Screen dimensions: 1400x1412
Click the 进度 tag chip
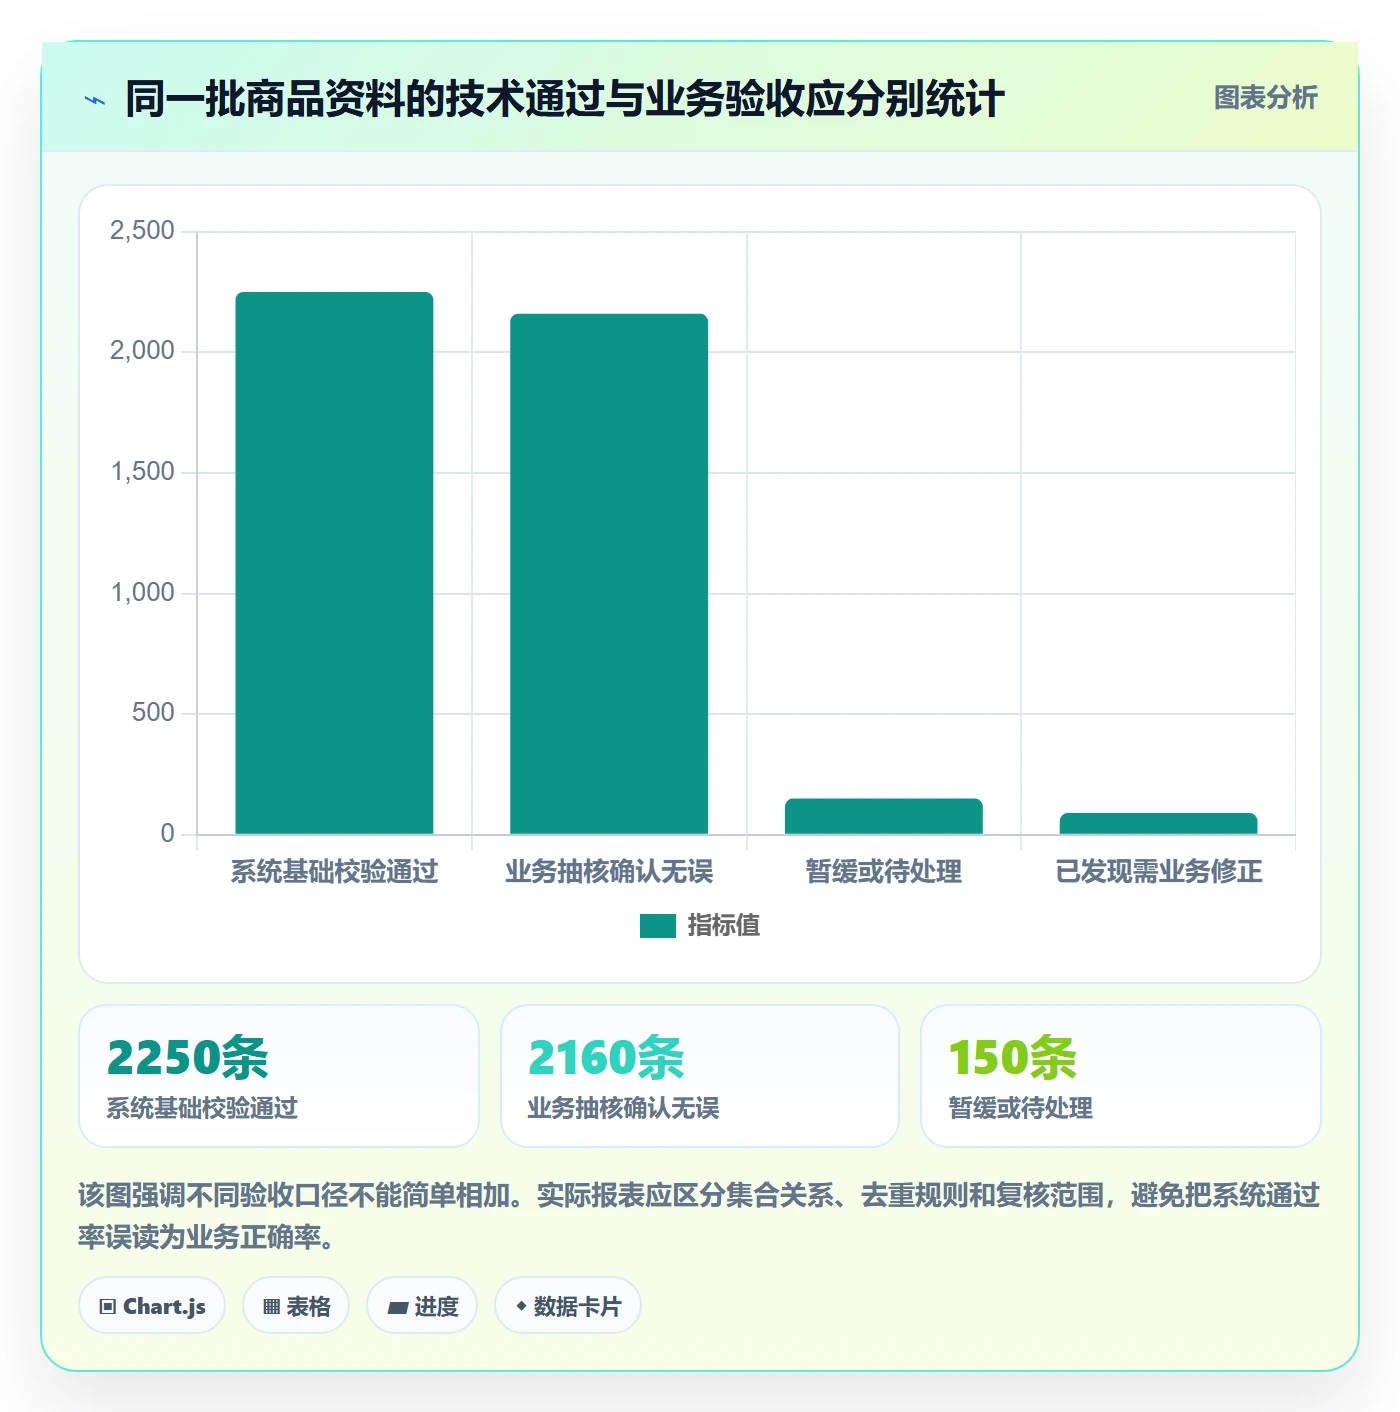tap(422, 1306)
